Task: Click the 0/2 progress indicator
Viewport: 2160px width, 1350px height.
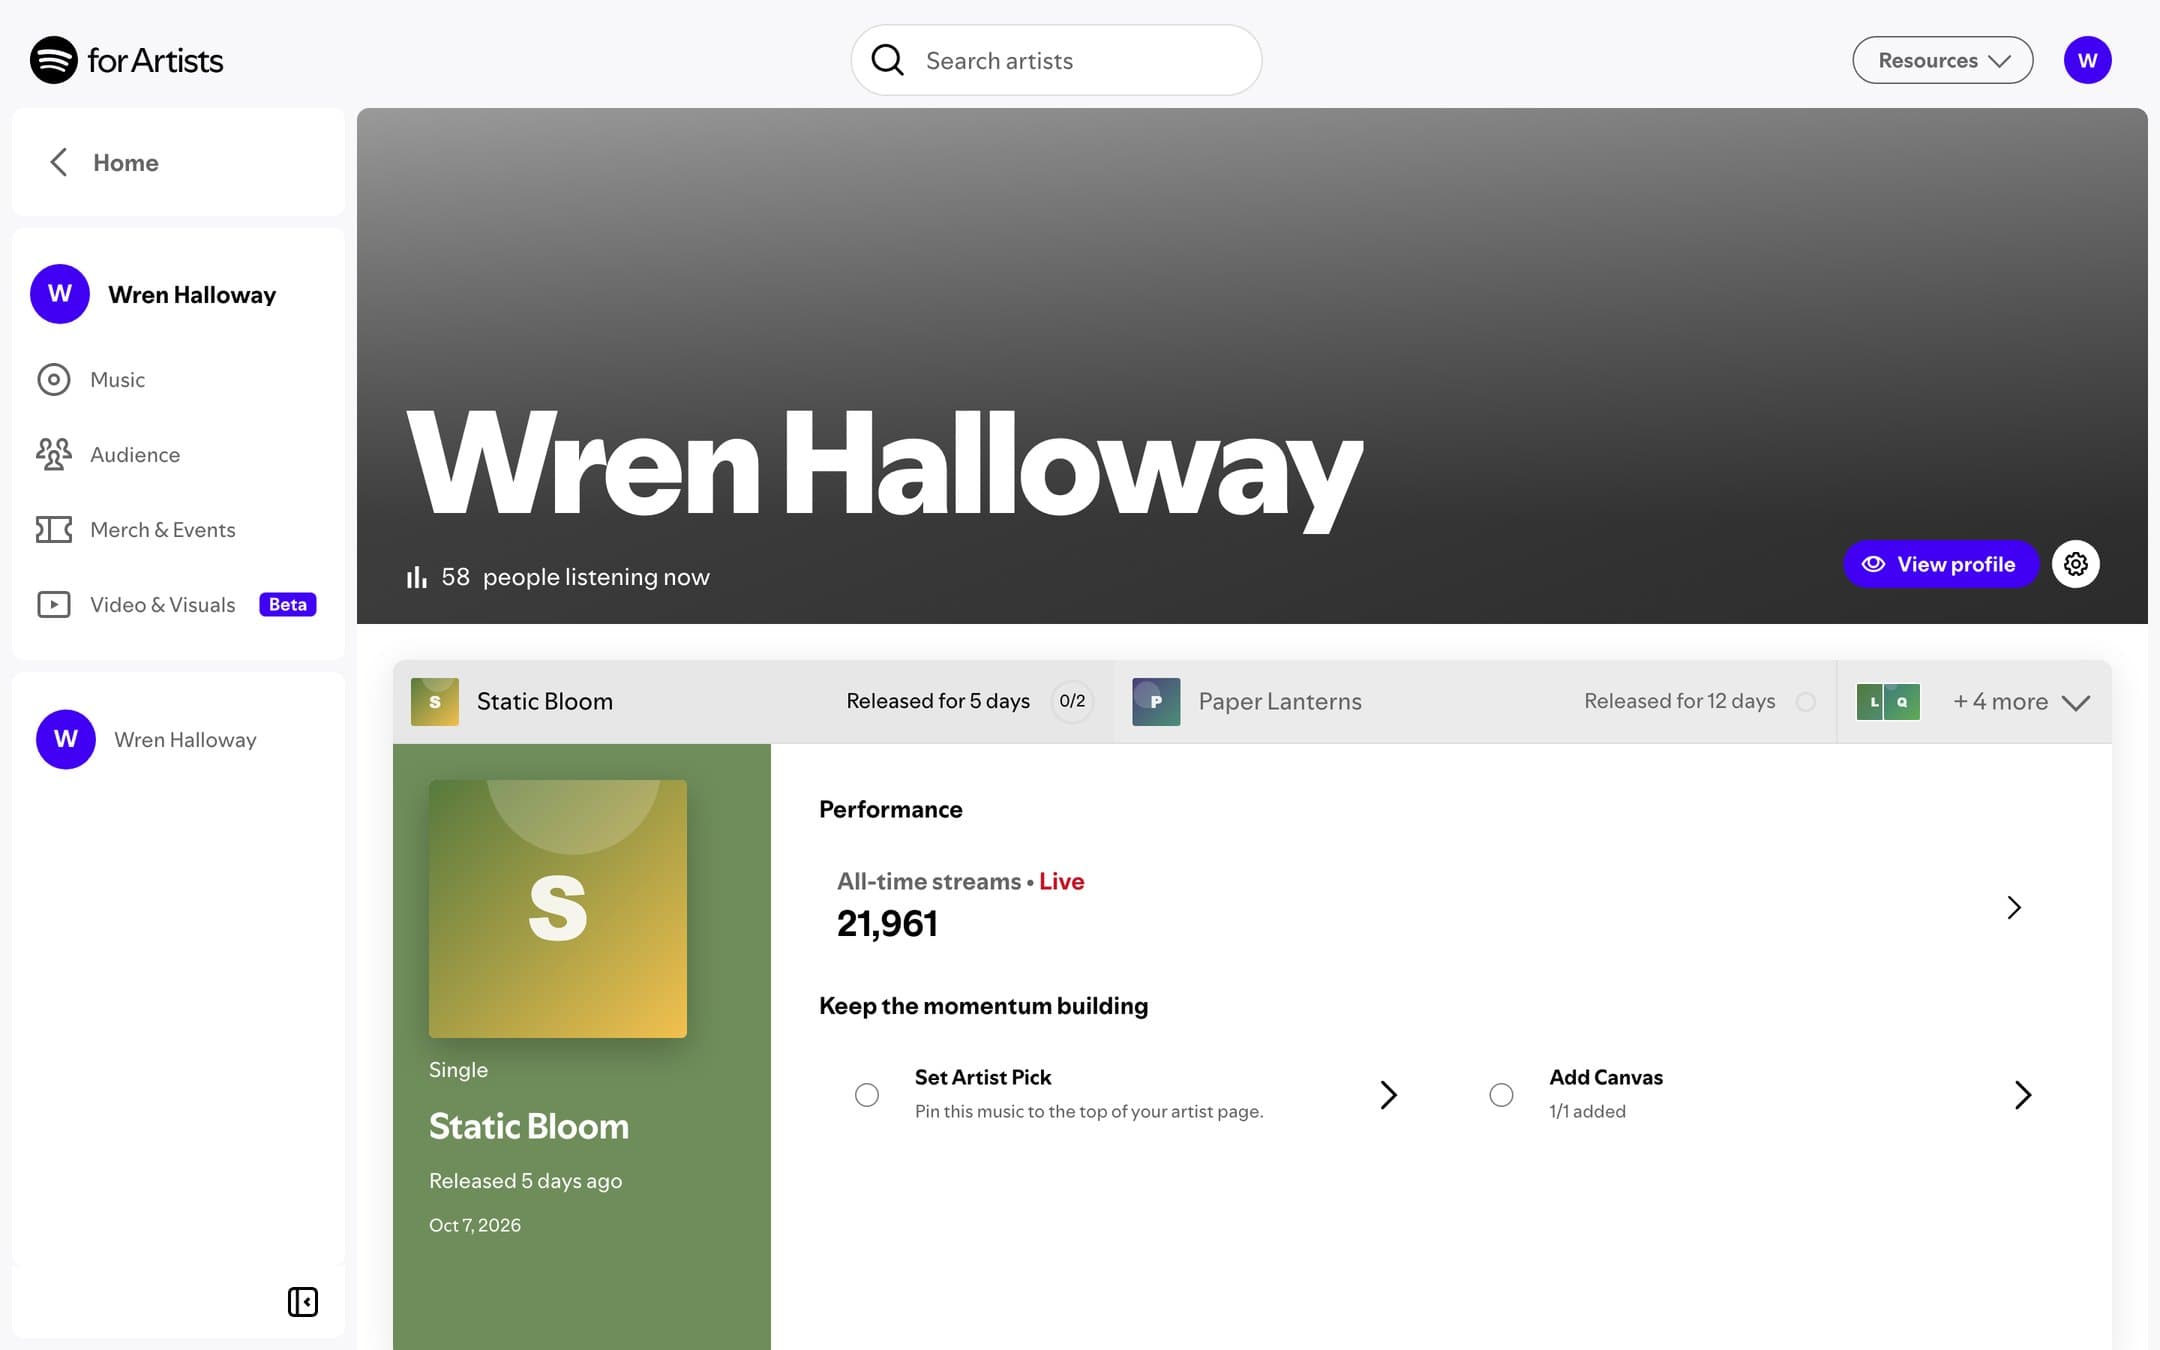Action: [1072, 701]
